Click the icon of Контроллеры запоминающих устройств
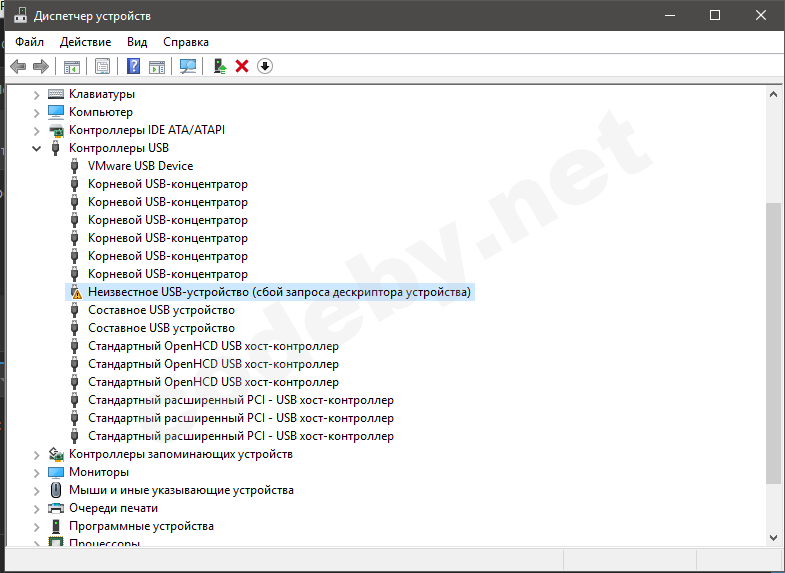Image resolution: width=785 pixels, height=573 pixels. pos(56,454)
